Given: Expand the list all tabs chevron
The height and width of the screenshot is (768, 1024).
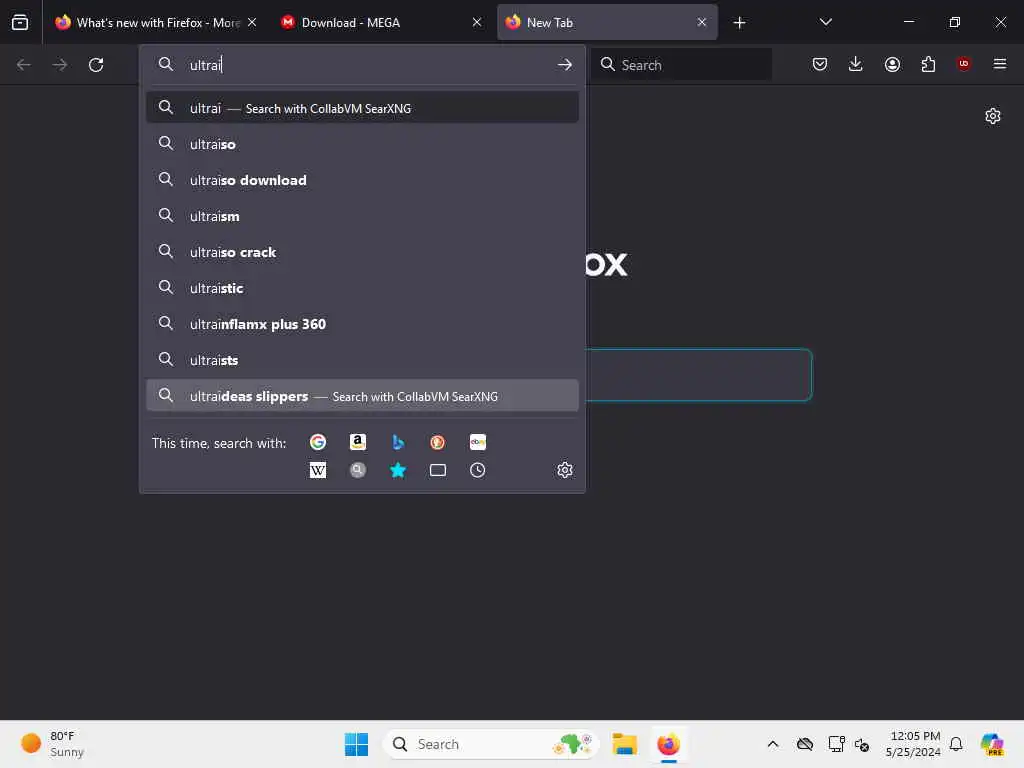Looking at the screenshot, I should (x=825, y=22).
